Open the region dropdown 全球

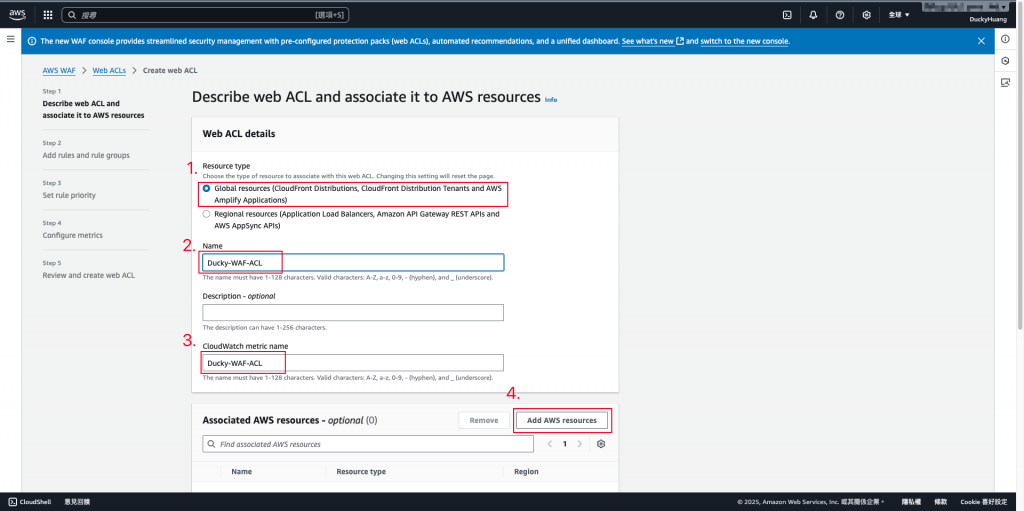click(899, 14)
